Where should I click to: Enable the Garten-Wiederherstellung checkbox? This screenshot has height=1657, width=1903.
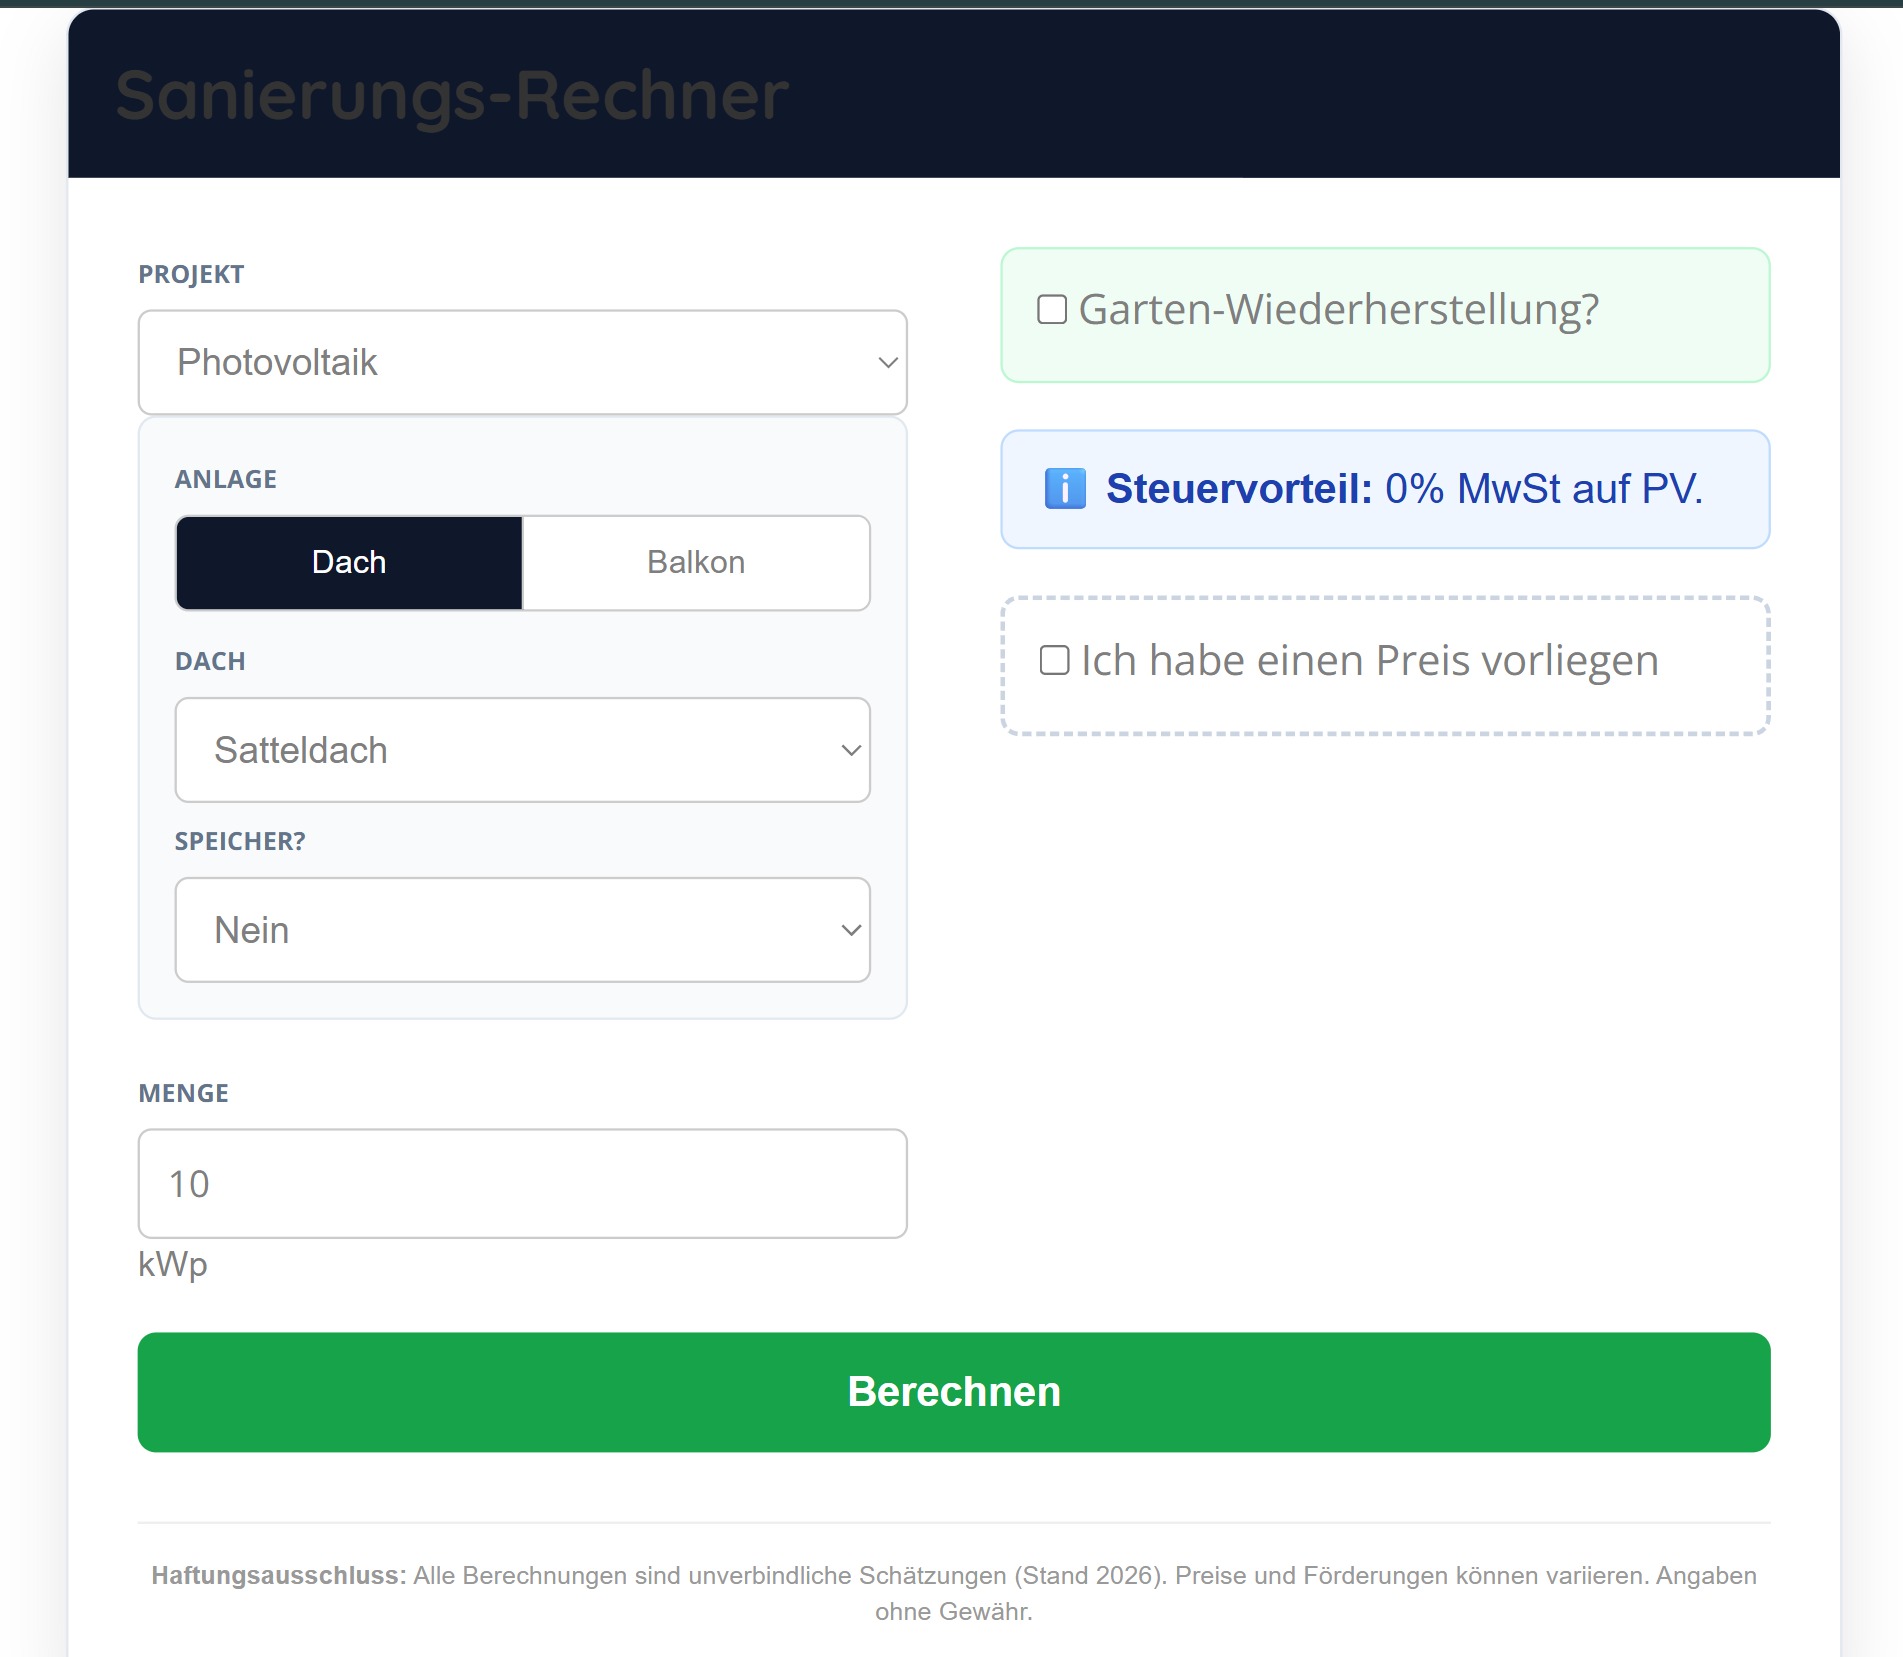pyautogui.click(x=1052, y=310)
